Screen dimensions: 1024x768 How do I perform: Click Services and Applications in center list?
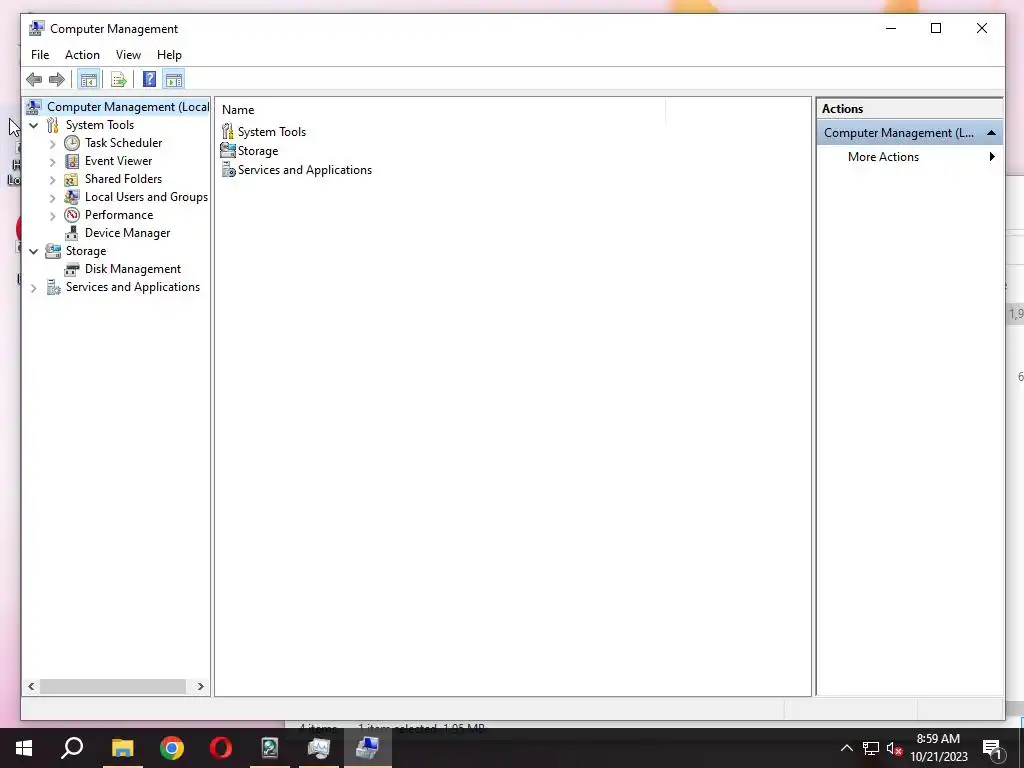click(x=304, y=170)
